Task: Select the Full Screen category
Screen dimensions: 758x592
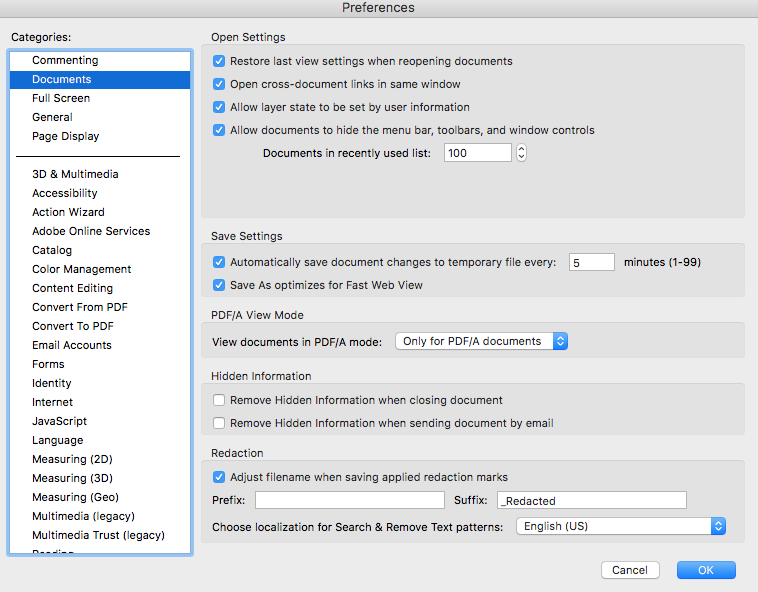Action: [61, 98]
